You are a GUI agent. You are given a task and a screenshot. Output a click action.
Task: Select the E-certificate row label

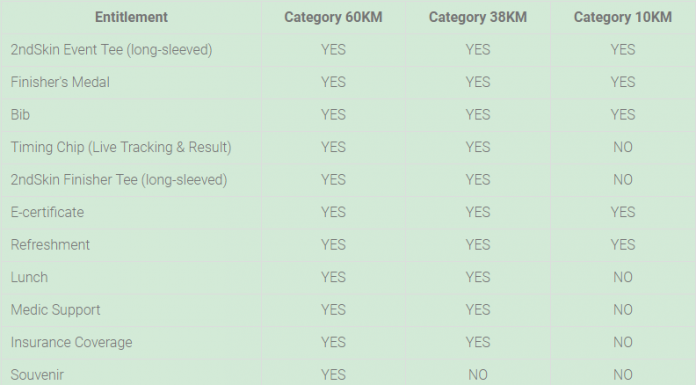coord(47,212)
